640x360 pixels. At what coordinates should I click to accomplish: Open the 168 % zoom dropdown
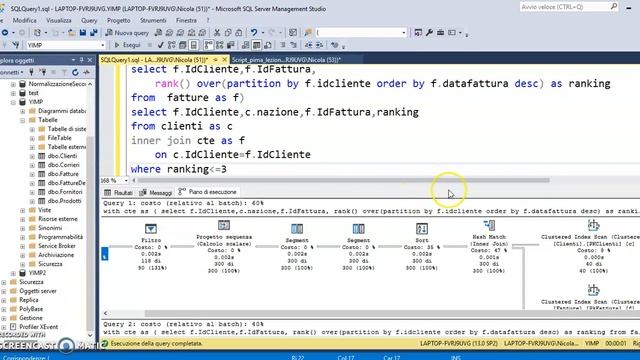[127, 180]
